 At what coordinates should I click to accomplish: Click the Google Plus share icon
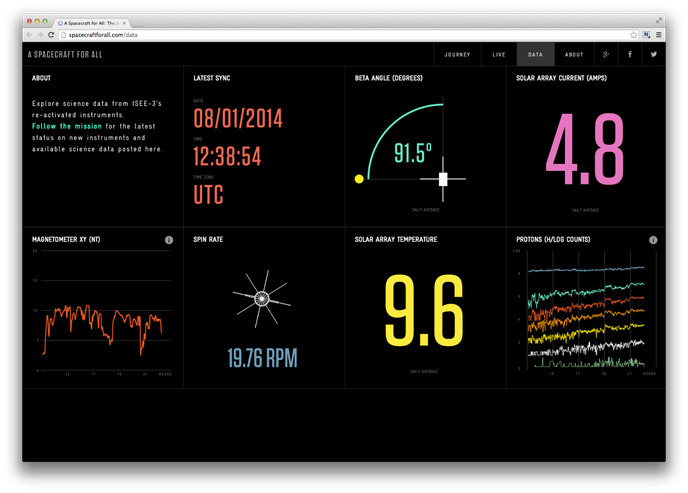607,55
